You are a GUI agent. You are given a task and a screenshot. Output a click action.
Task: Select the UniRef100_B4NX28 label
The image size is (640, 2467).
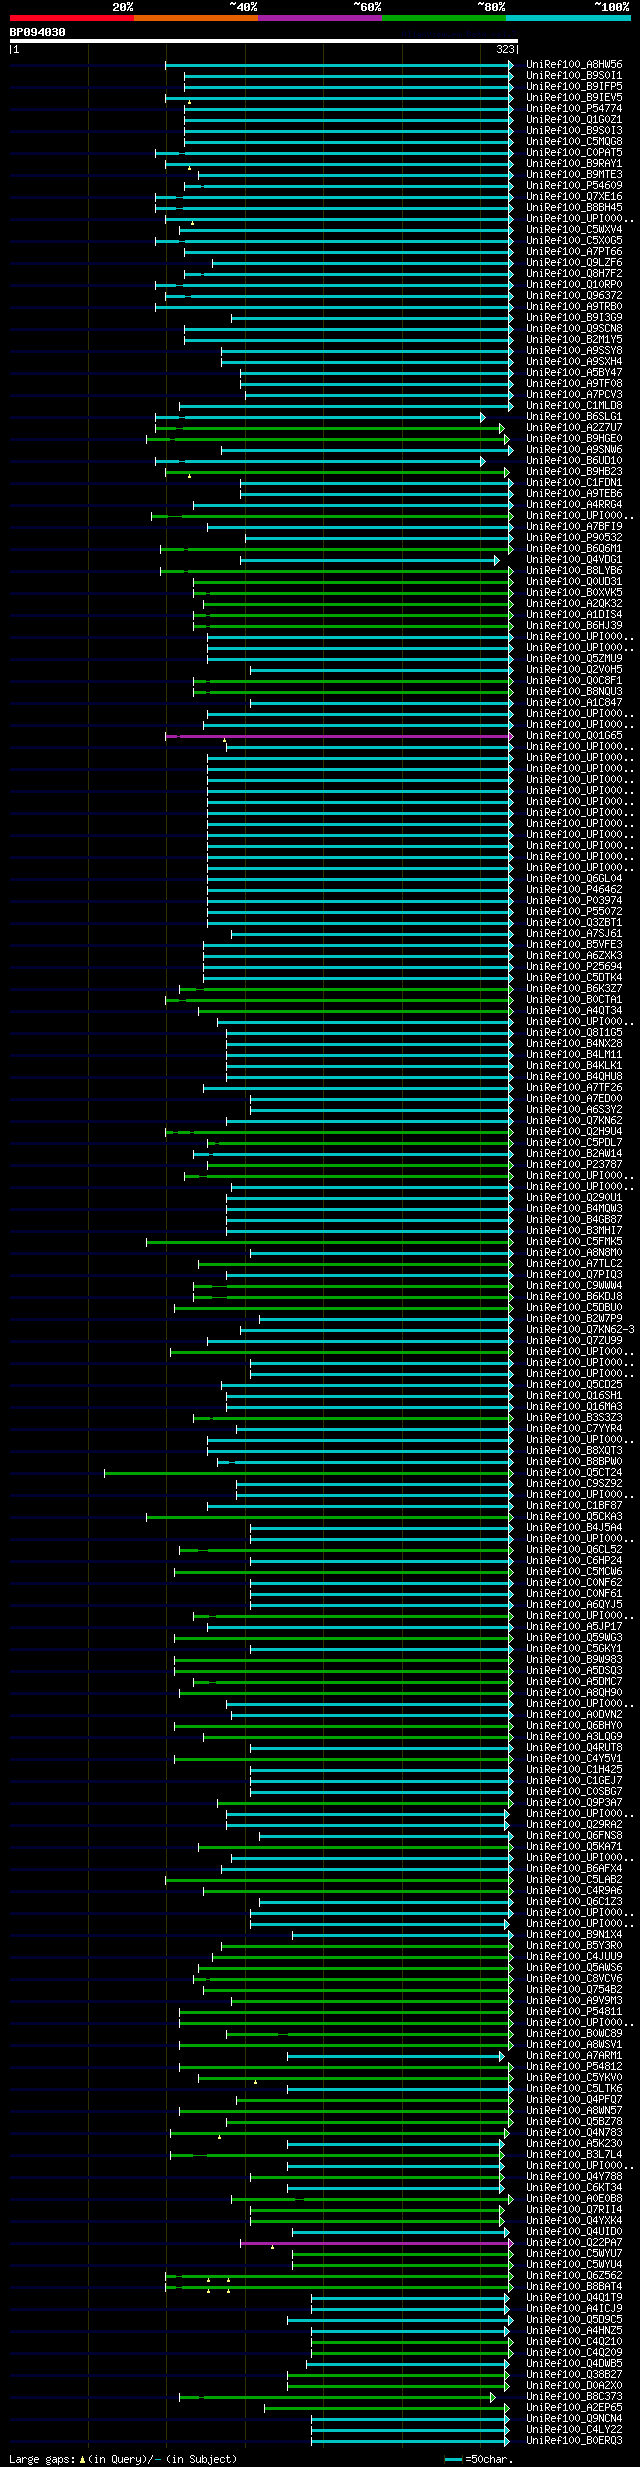tap(574, 1044)
